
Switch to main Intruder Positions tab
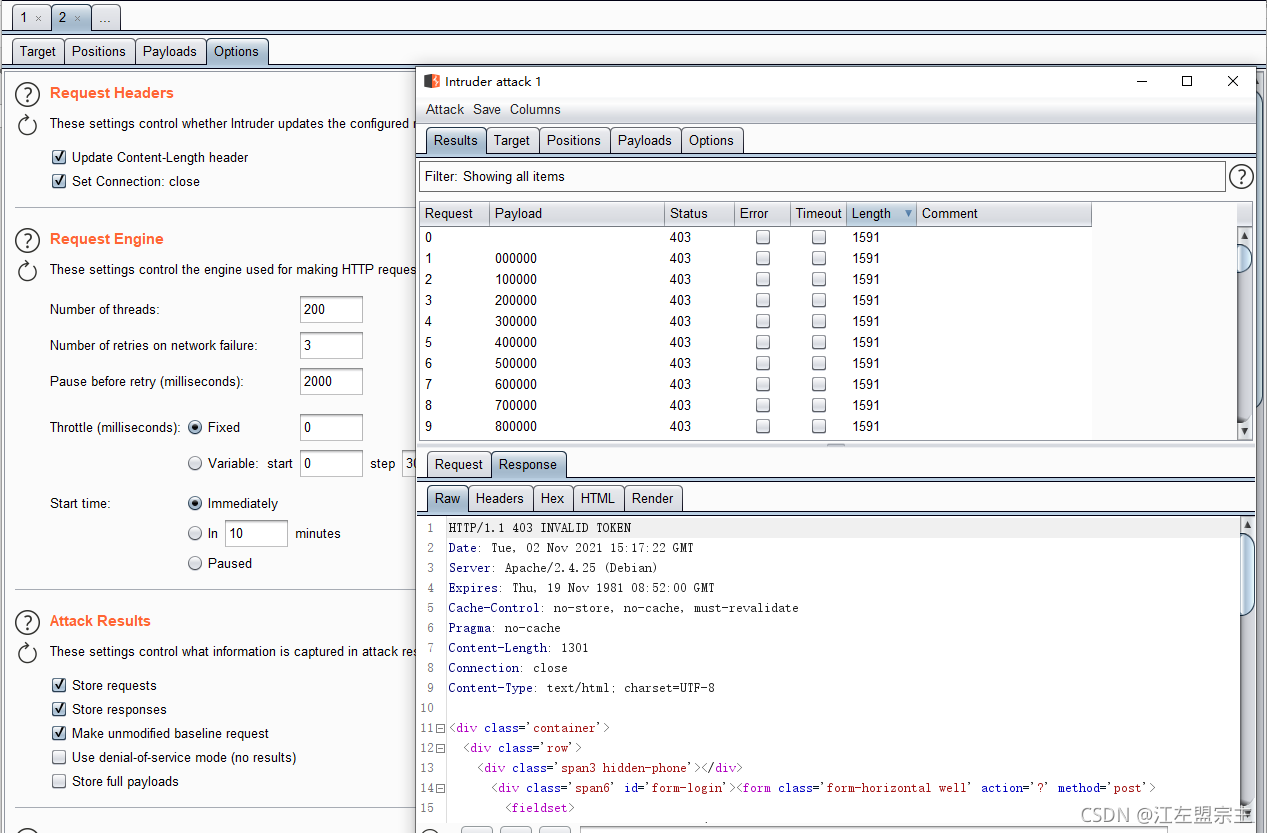tap(99, 52)
